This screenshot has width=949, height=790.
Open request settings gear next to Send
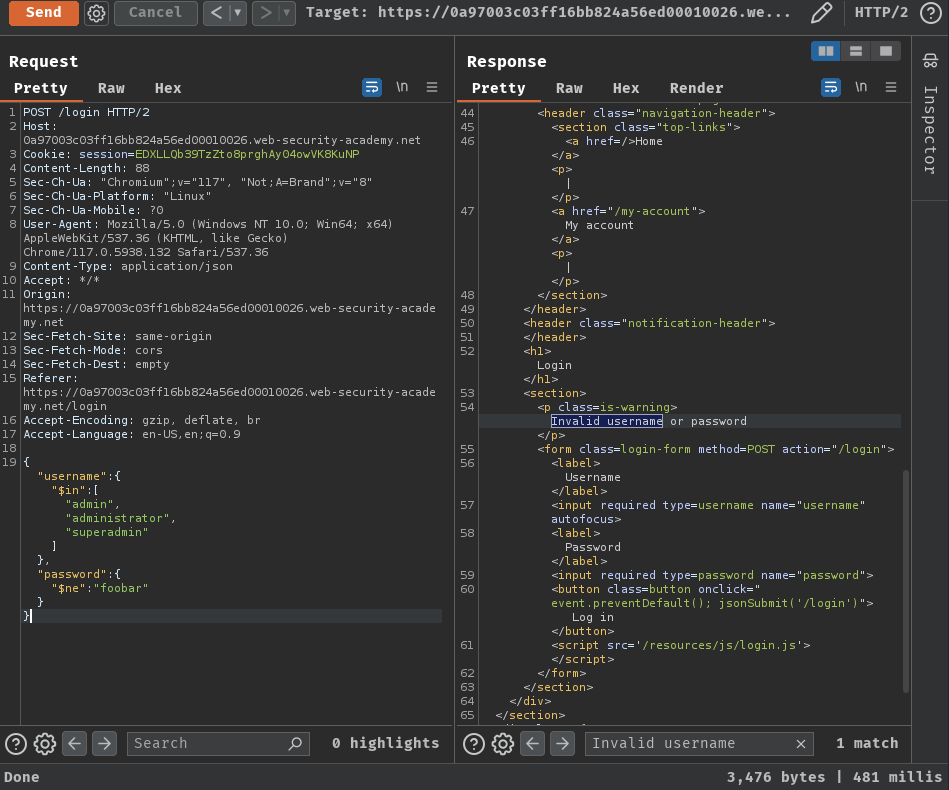pos(96,13)
